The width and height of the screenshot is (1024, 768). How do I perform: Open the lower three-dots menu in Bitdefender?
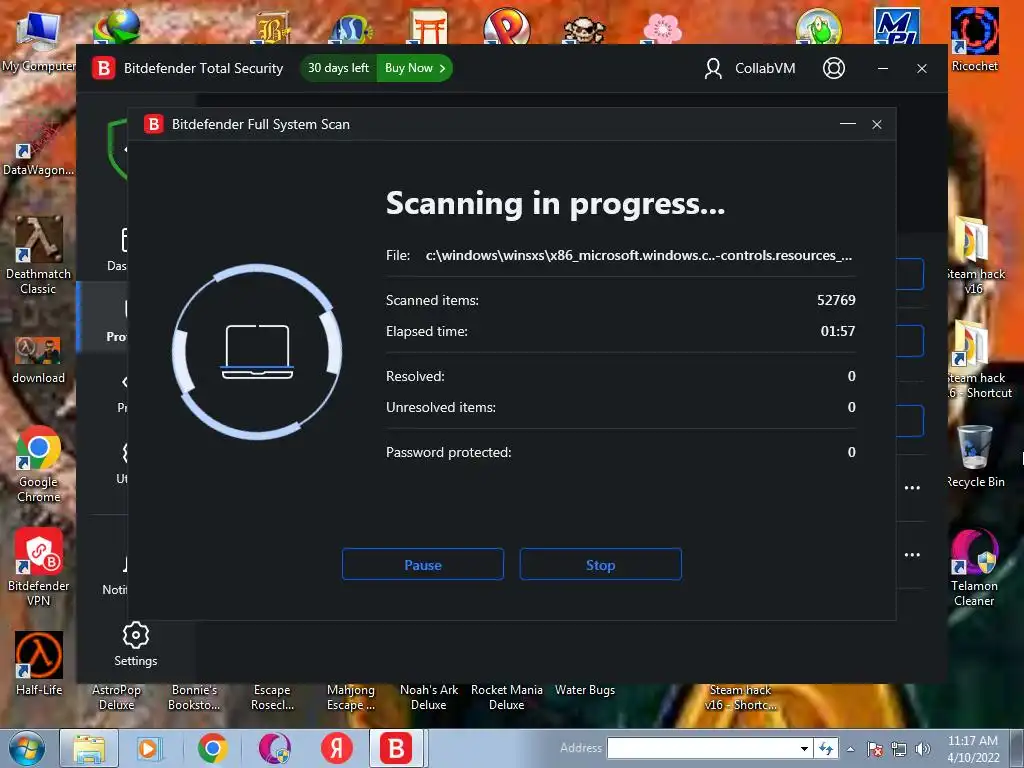912,554
